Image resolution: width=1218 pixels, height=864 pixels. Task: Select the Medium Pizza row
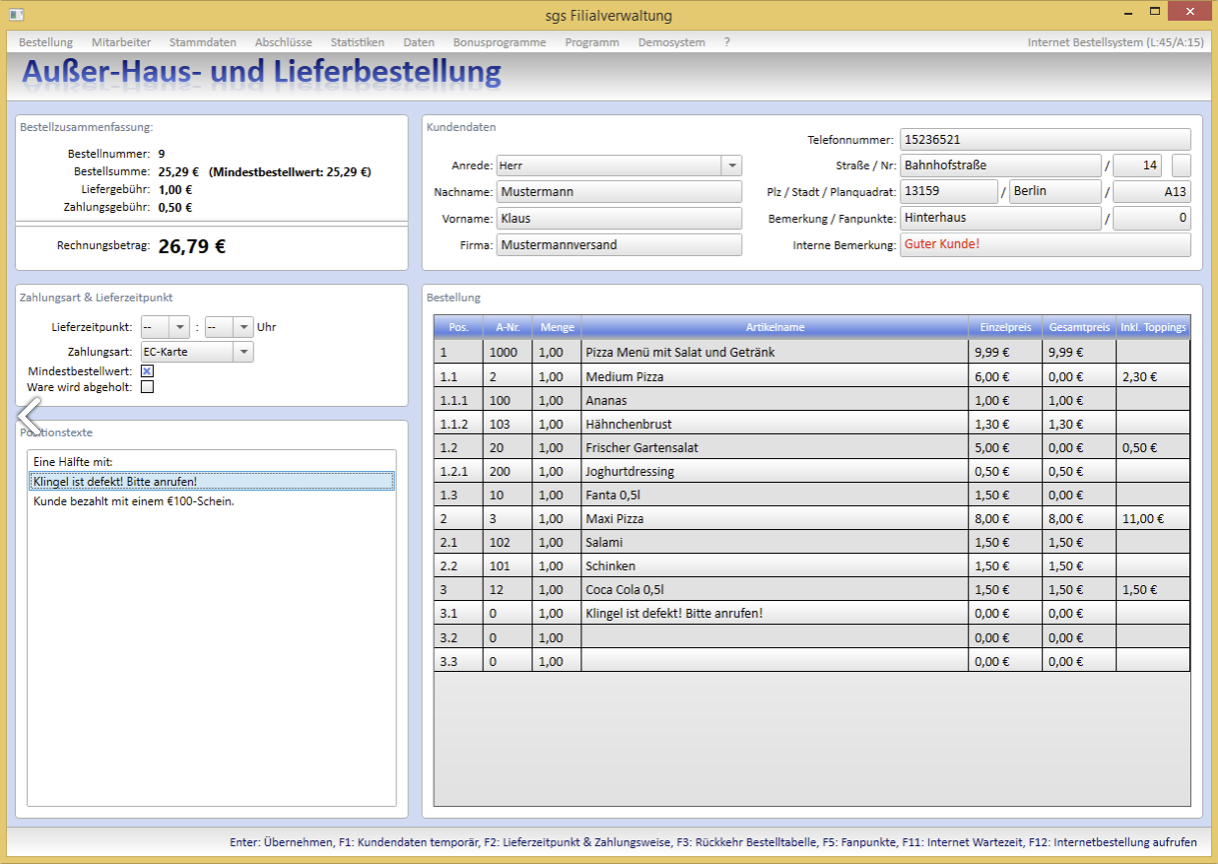click(812, 377)
